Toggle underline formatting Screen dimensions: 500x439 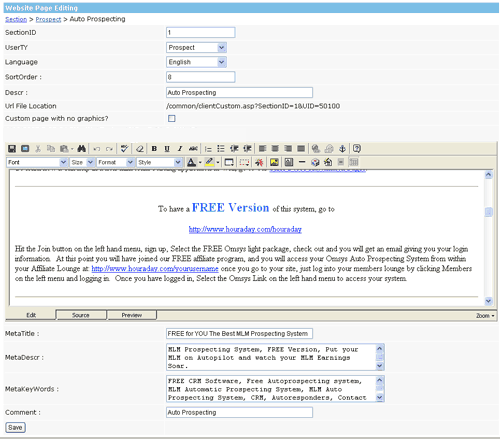click(167, 149)
